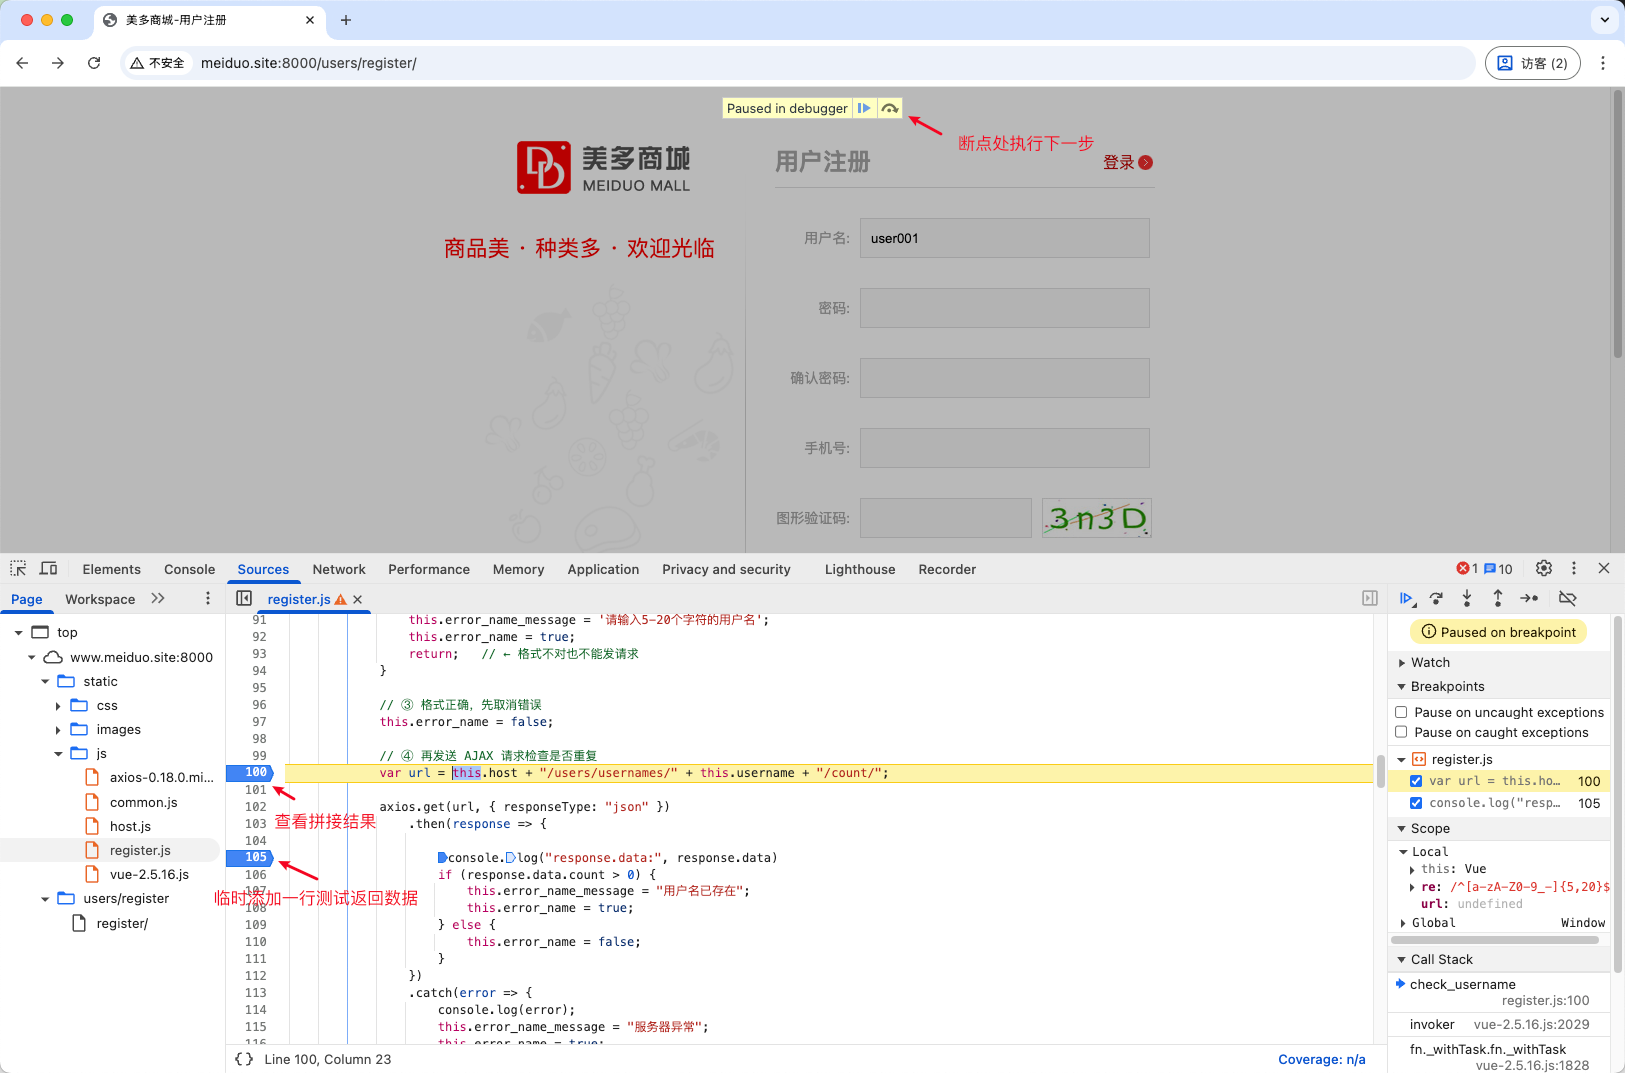Open DevTools settings gear
The width and height of the screenshot is (1625, 1073).
click(1544, 568)
